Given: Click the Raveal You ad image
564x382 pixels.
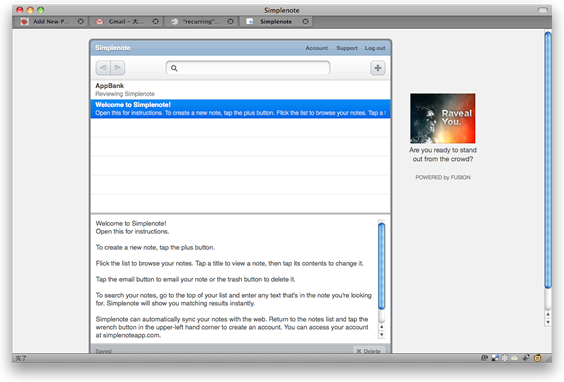Looking at the screenshot, I should point(443,118).
